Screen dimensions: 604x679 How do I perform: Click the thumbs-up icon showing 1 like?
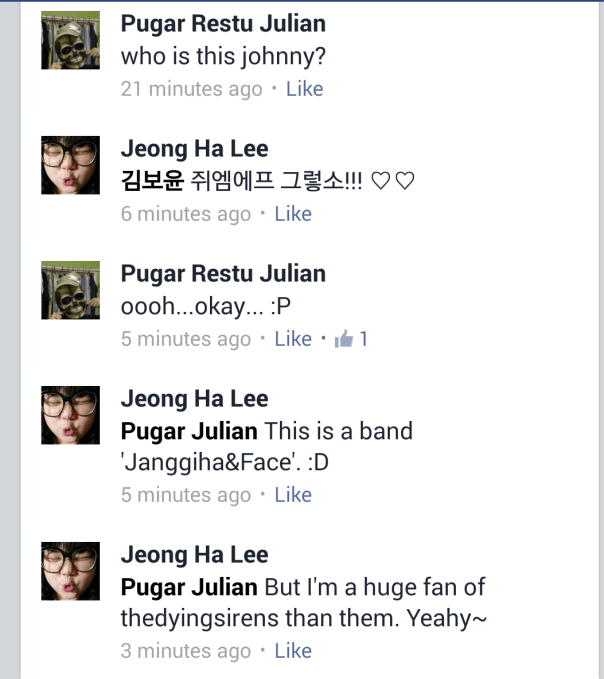(x=344, y=339)
